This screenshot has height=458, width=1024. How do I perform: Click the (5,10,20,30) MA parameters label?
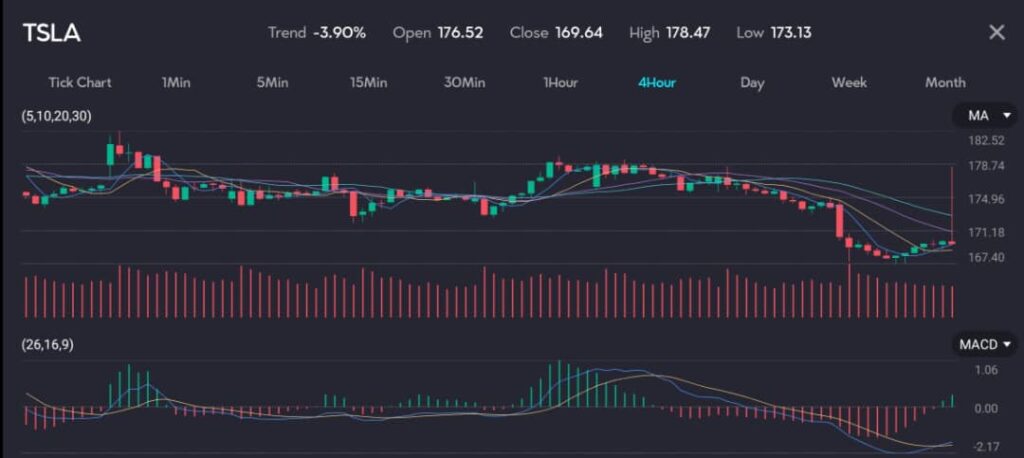tap(56, 116)
